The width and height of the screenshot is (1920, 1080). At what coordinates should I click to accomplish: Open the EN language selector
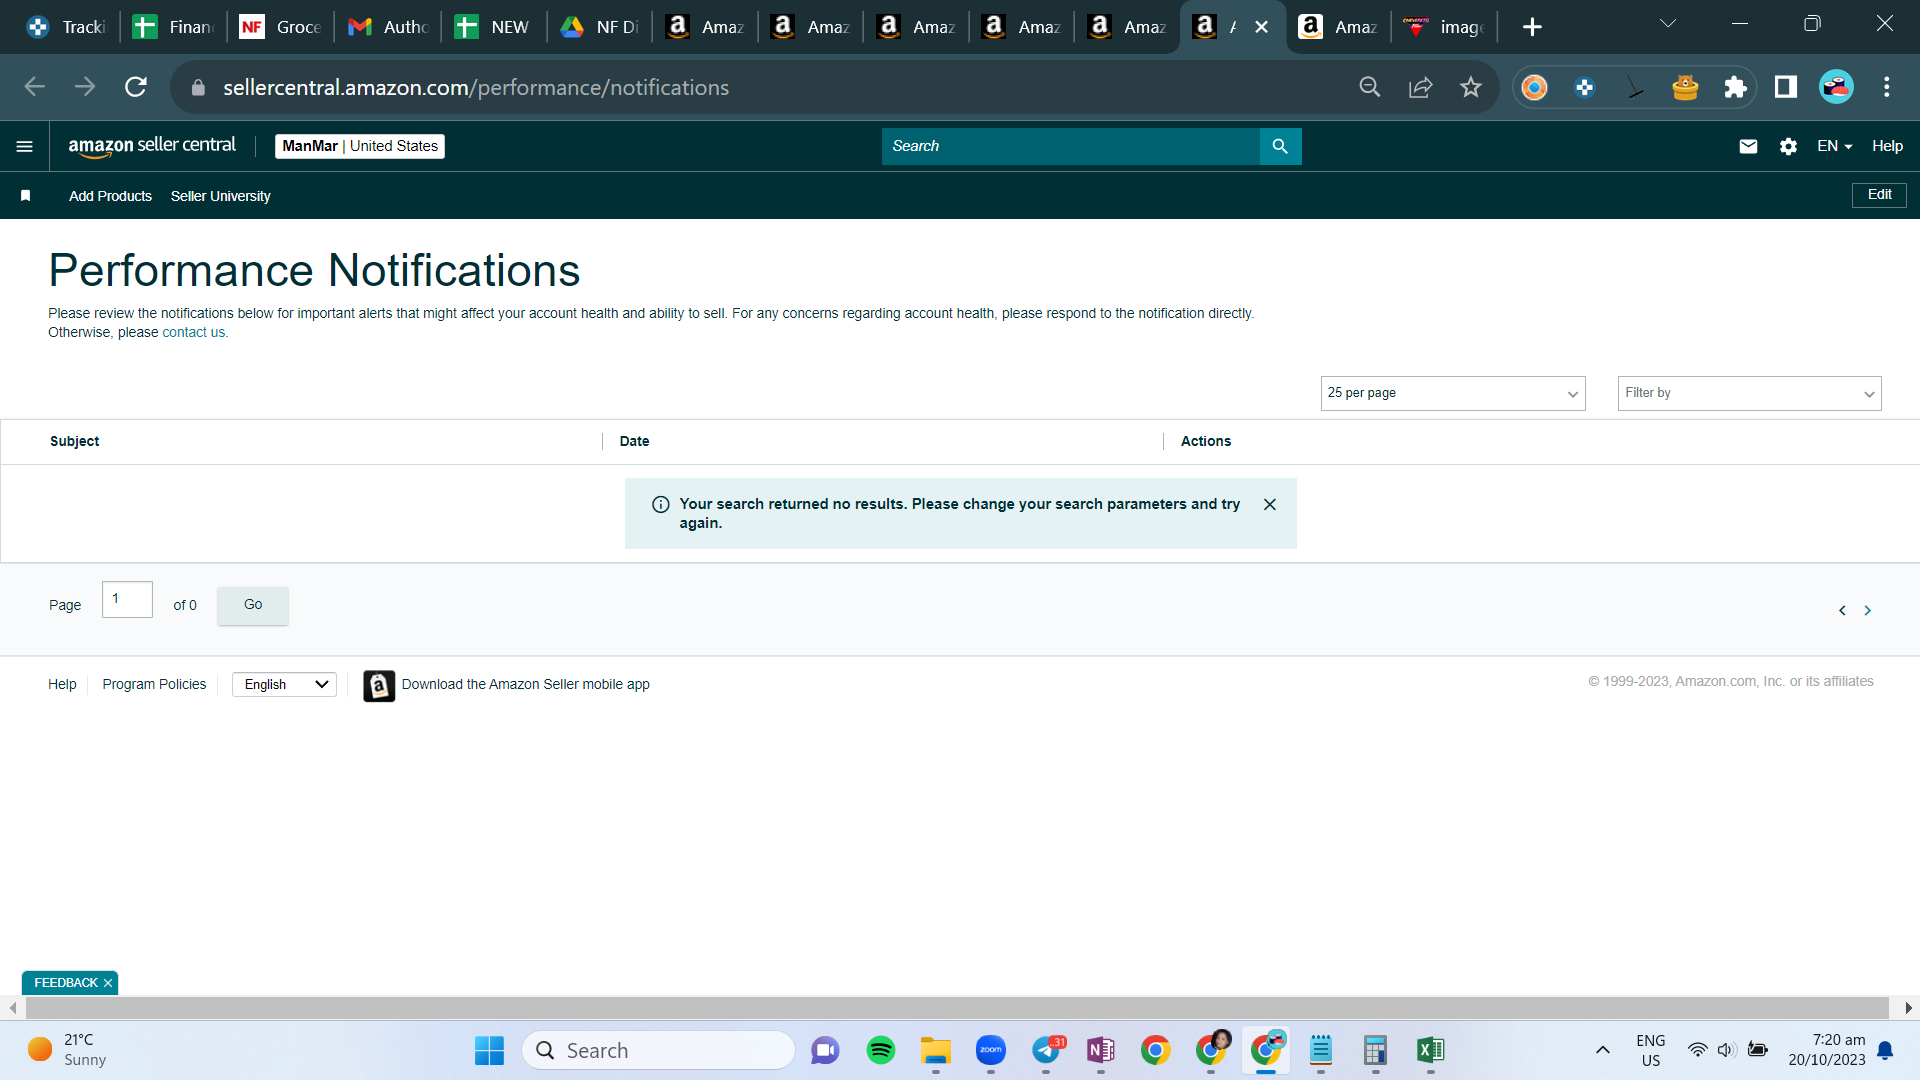click(1834, 146)
